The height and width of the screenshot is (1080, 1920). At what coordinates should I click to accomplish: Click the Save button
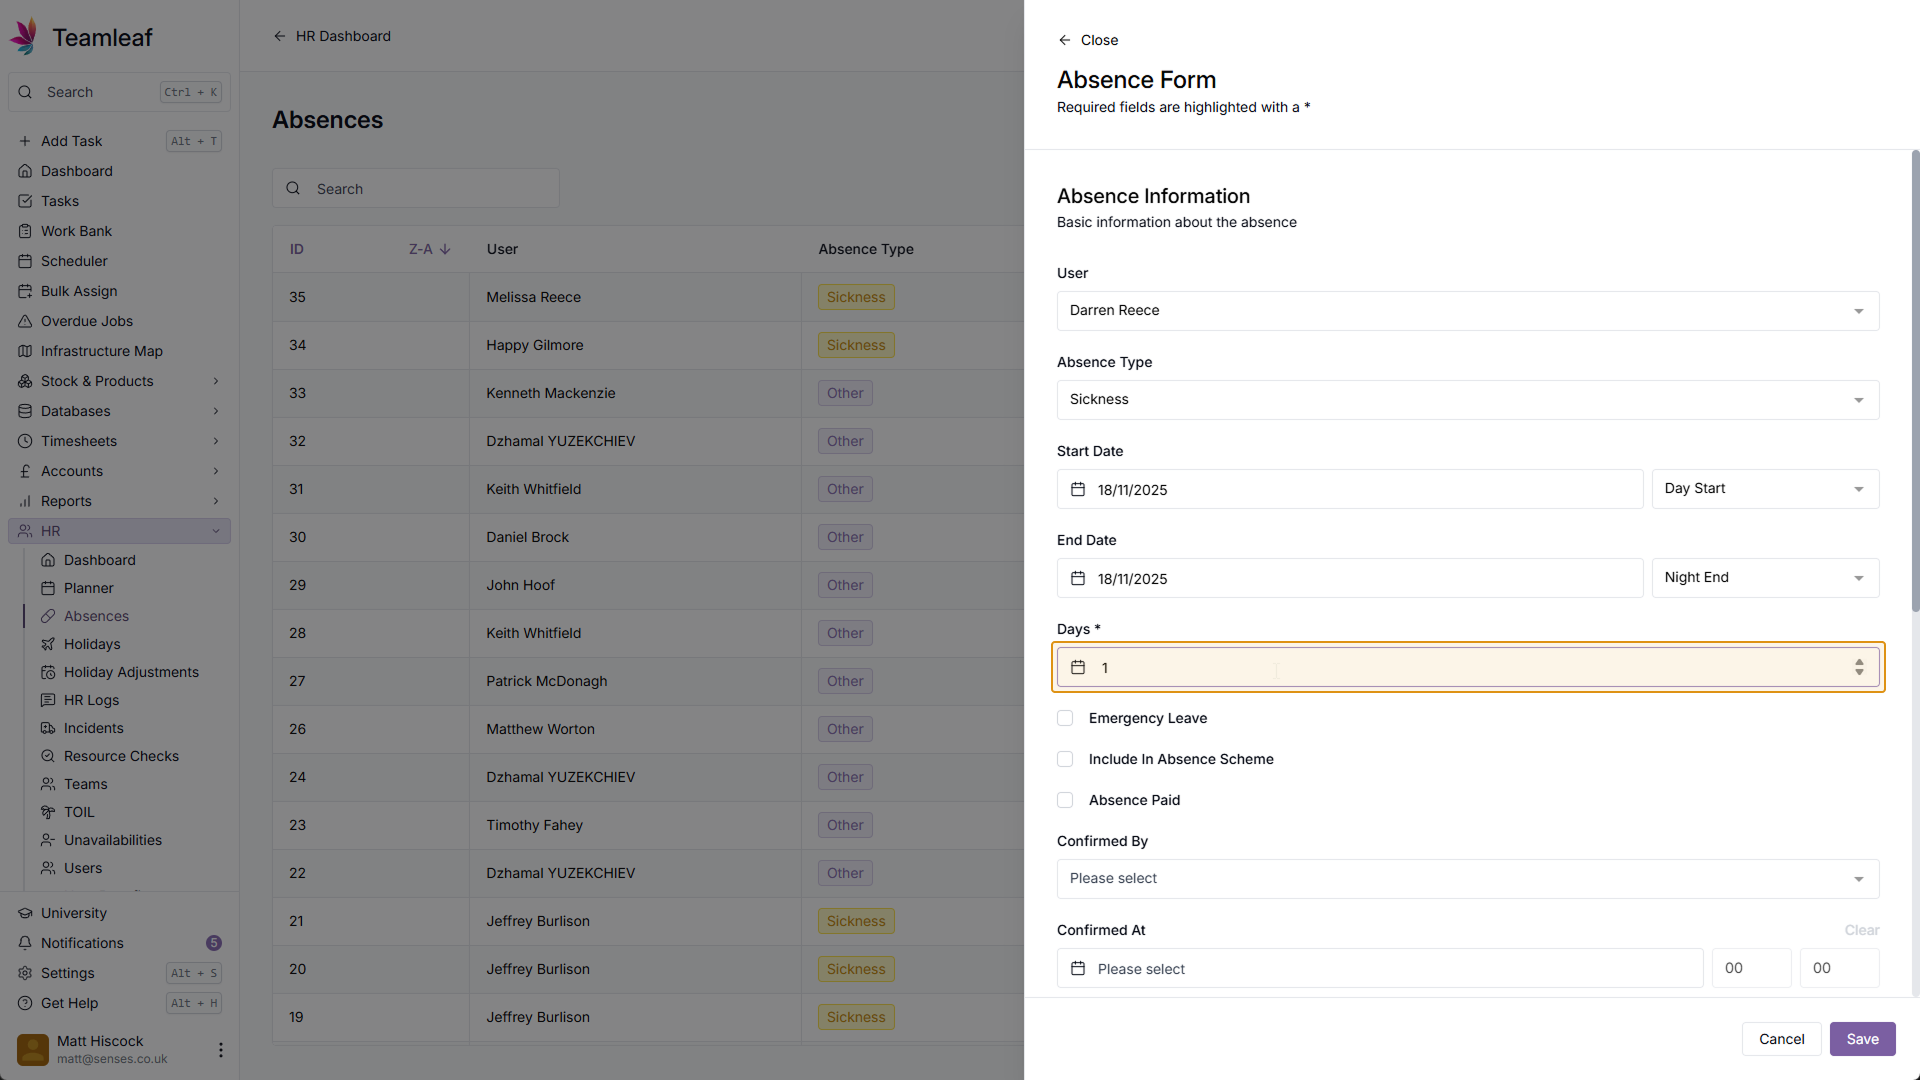coord(1862,1039)
